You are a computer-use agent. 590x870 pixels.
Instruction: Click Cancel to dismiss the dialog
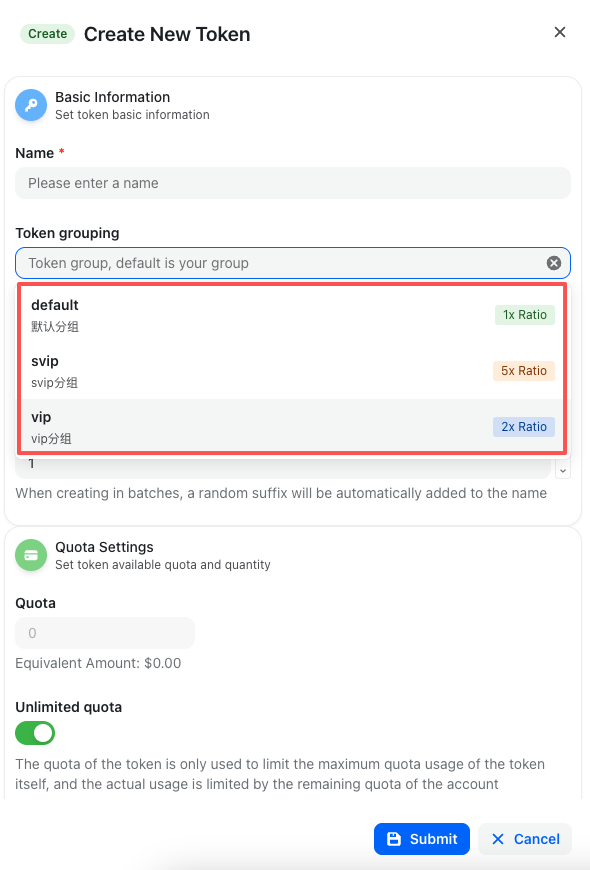coord(524,839)
